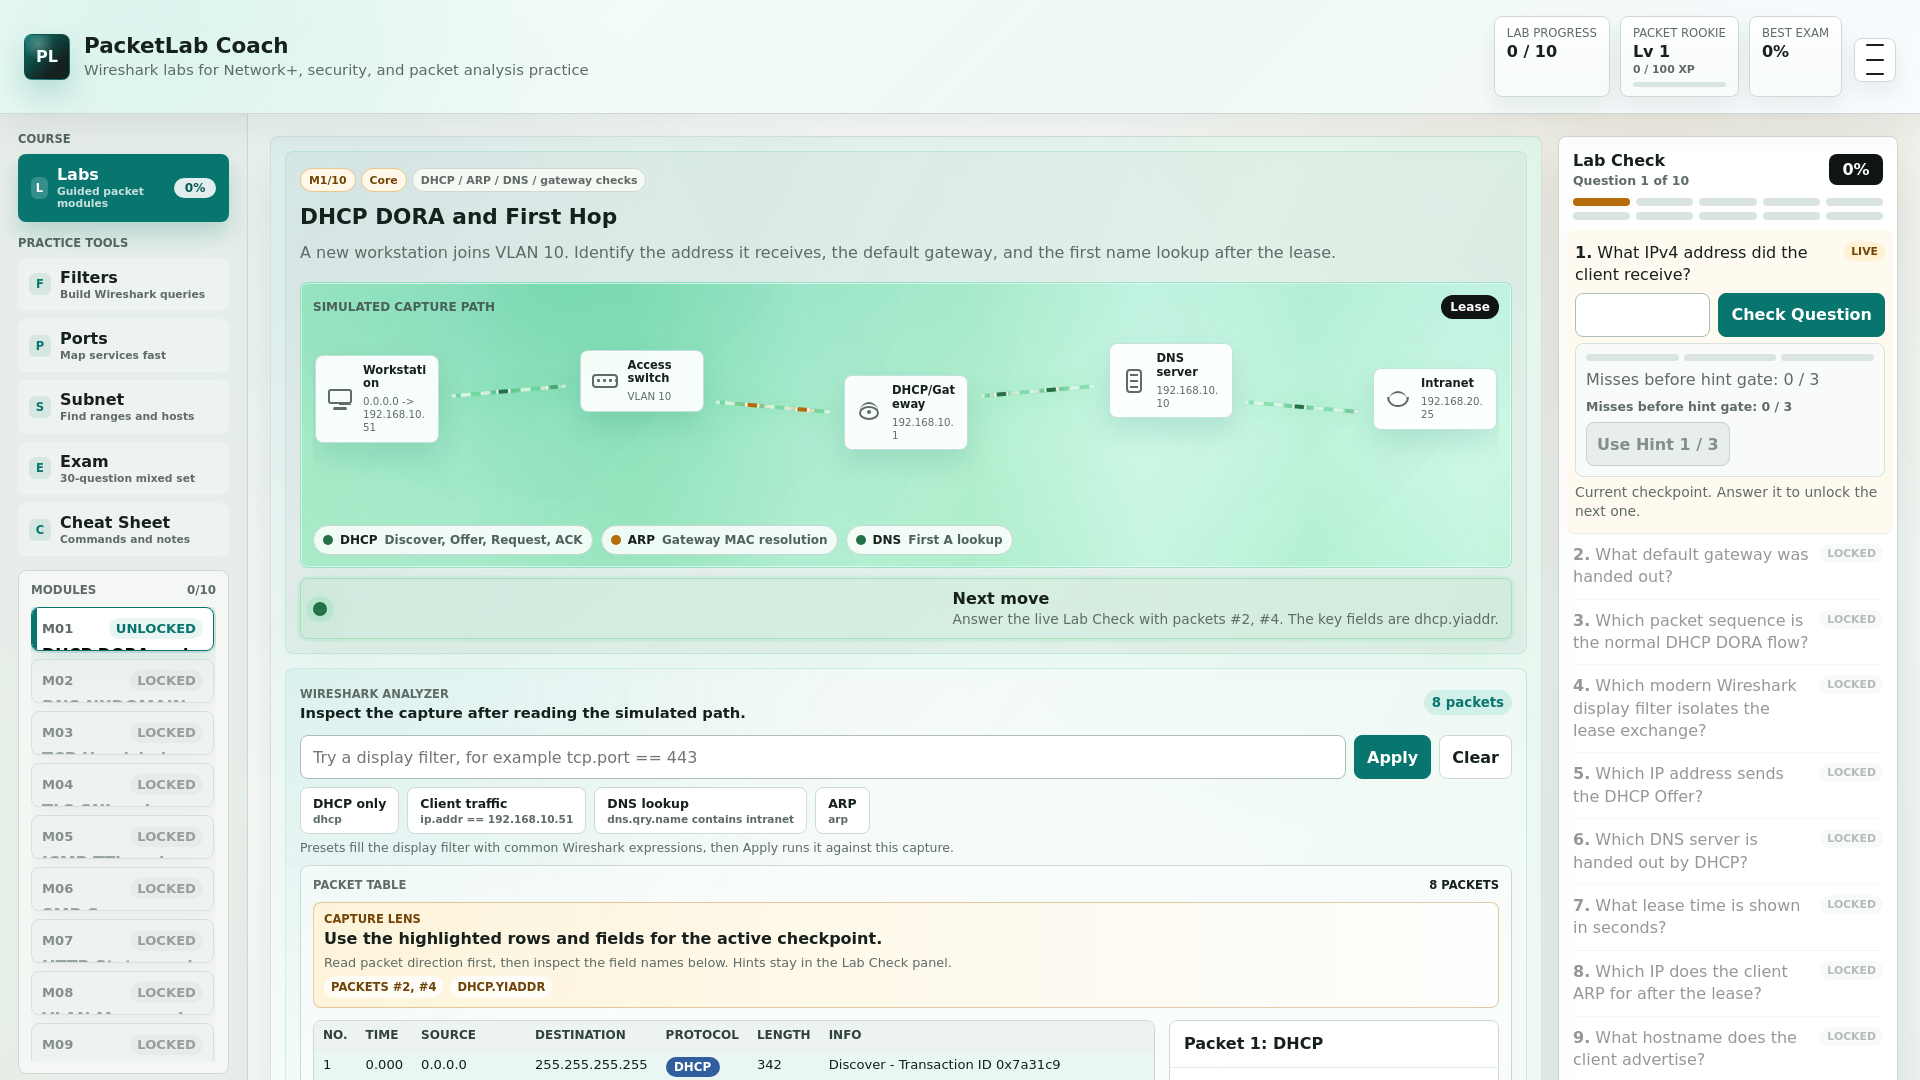Viewport: 1920px width, 1080px height.
Task: Click the Clear filter button
Action: (x=1475, y=757)
